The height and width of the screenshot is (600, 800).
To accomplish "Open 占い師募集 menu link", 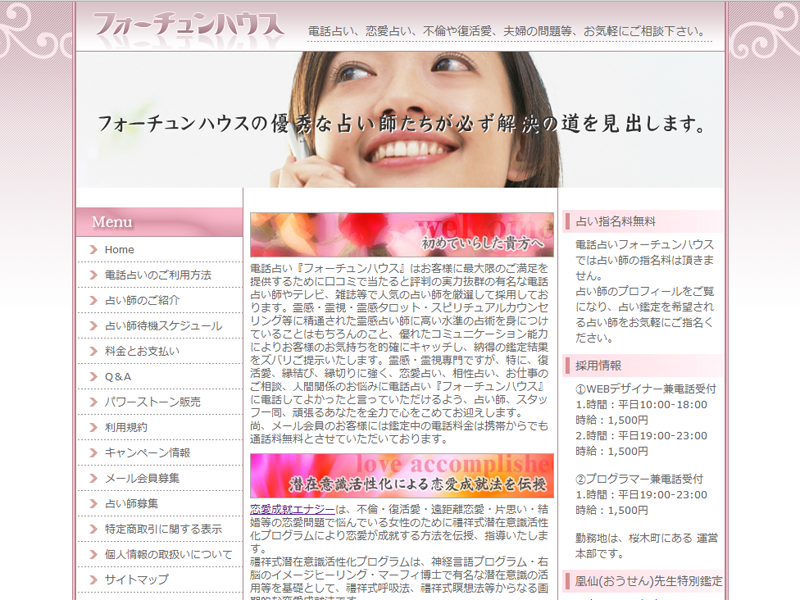I will click(x=131, y=504).
